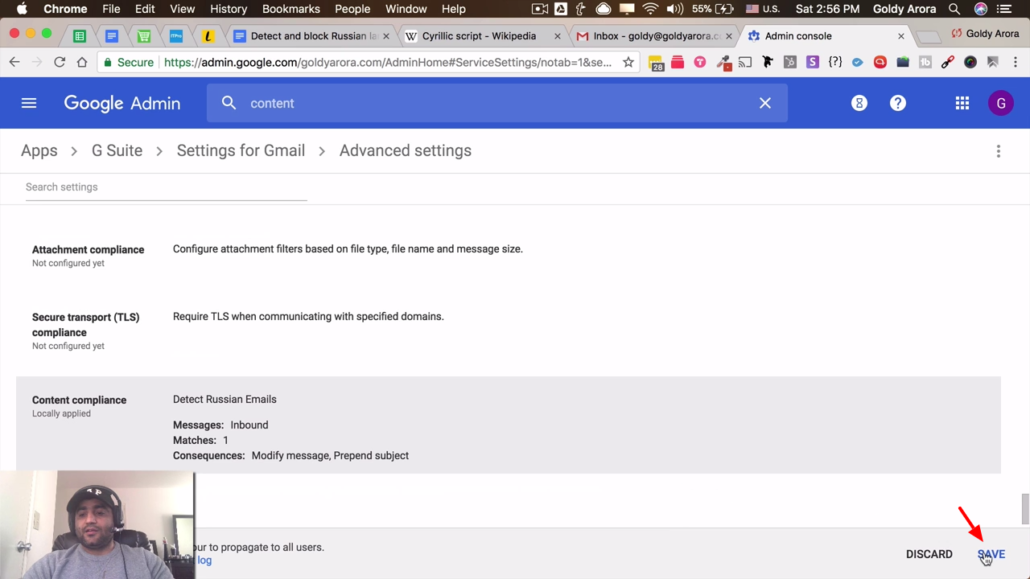Click the volume icon in menu bar
This screenshot has height=579, width=1030.
674,9
